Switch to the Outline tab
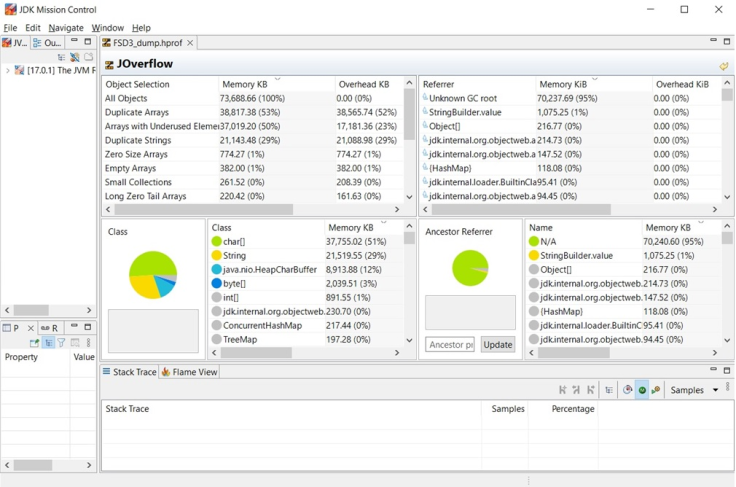736x487 pixels. (47, 43)
